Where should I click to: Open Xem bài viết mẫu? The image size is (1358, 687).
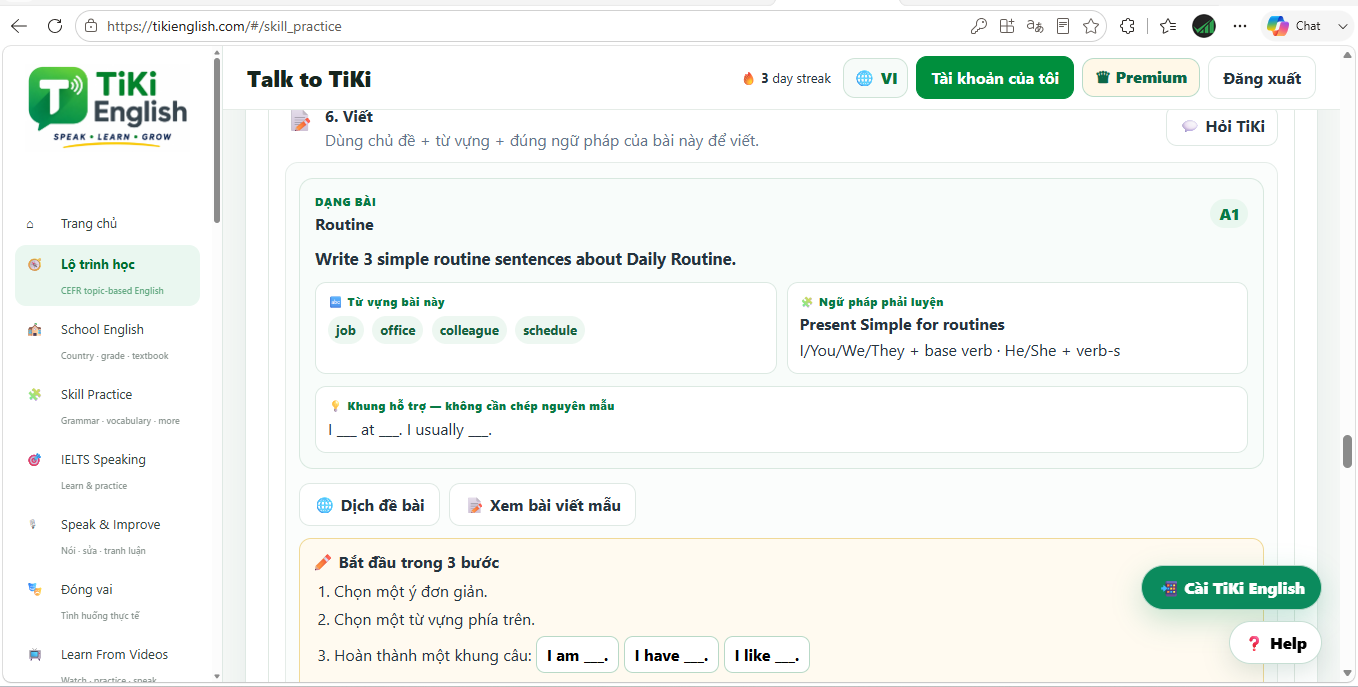[x=542, y=505]
